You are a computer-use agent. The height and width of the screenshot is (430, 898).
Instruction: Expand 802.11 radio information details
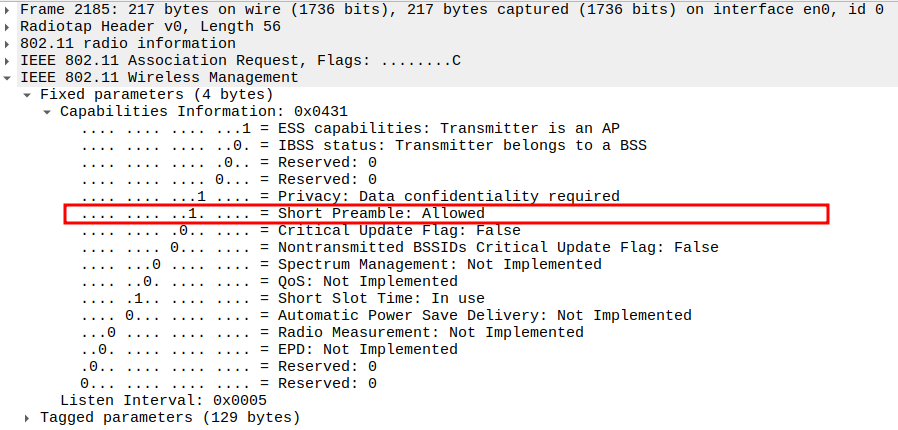coord(9,43)
